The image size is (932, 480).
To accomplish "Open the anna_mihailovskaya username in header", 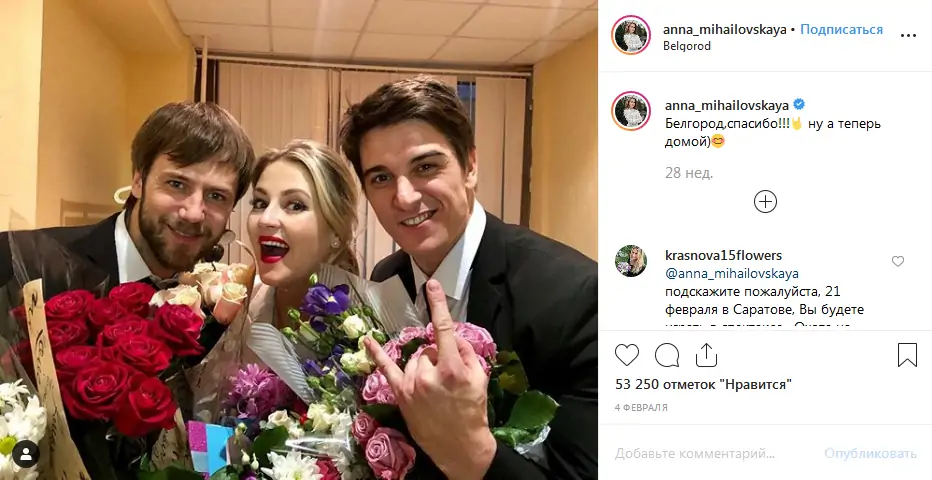I will [x=725, y=30].
